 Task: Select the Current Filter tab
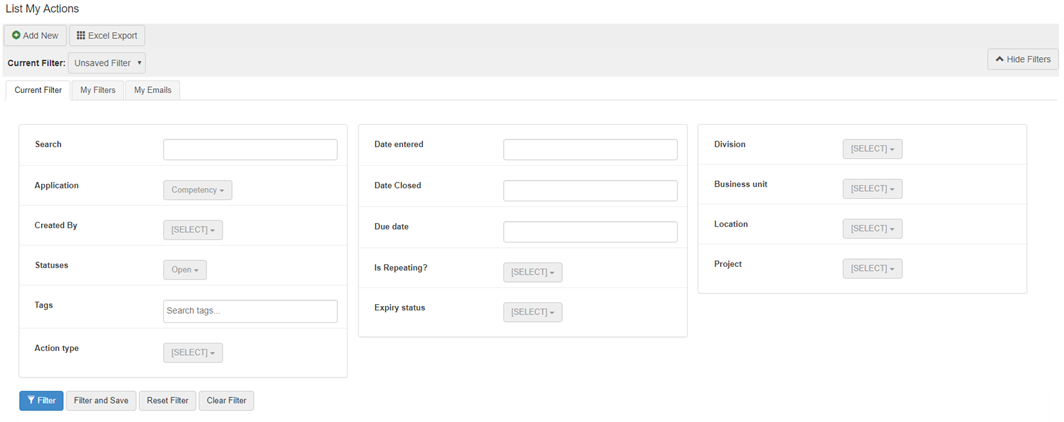[38, 90]
